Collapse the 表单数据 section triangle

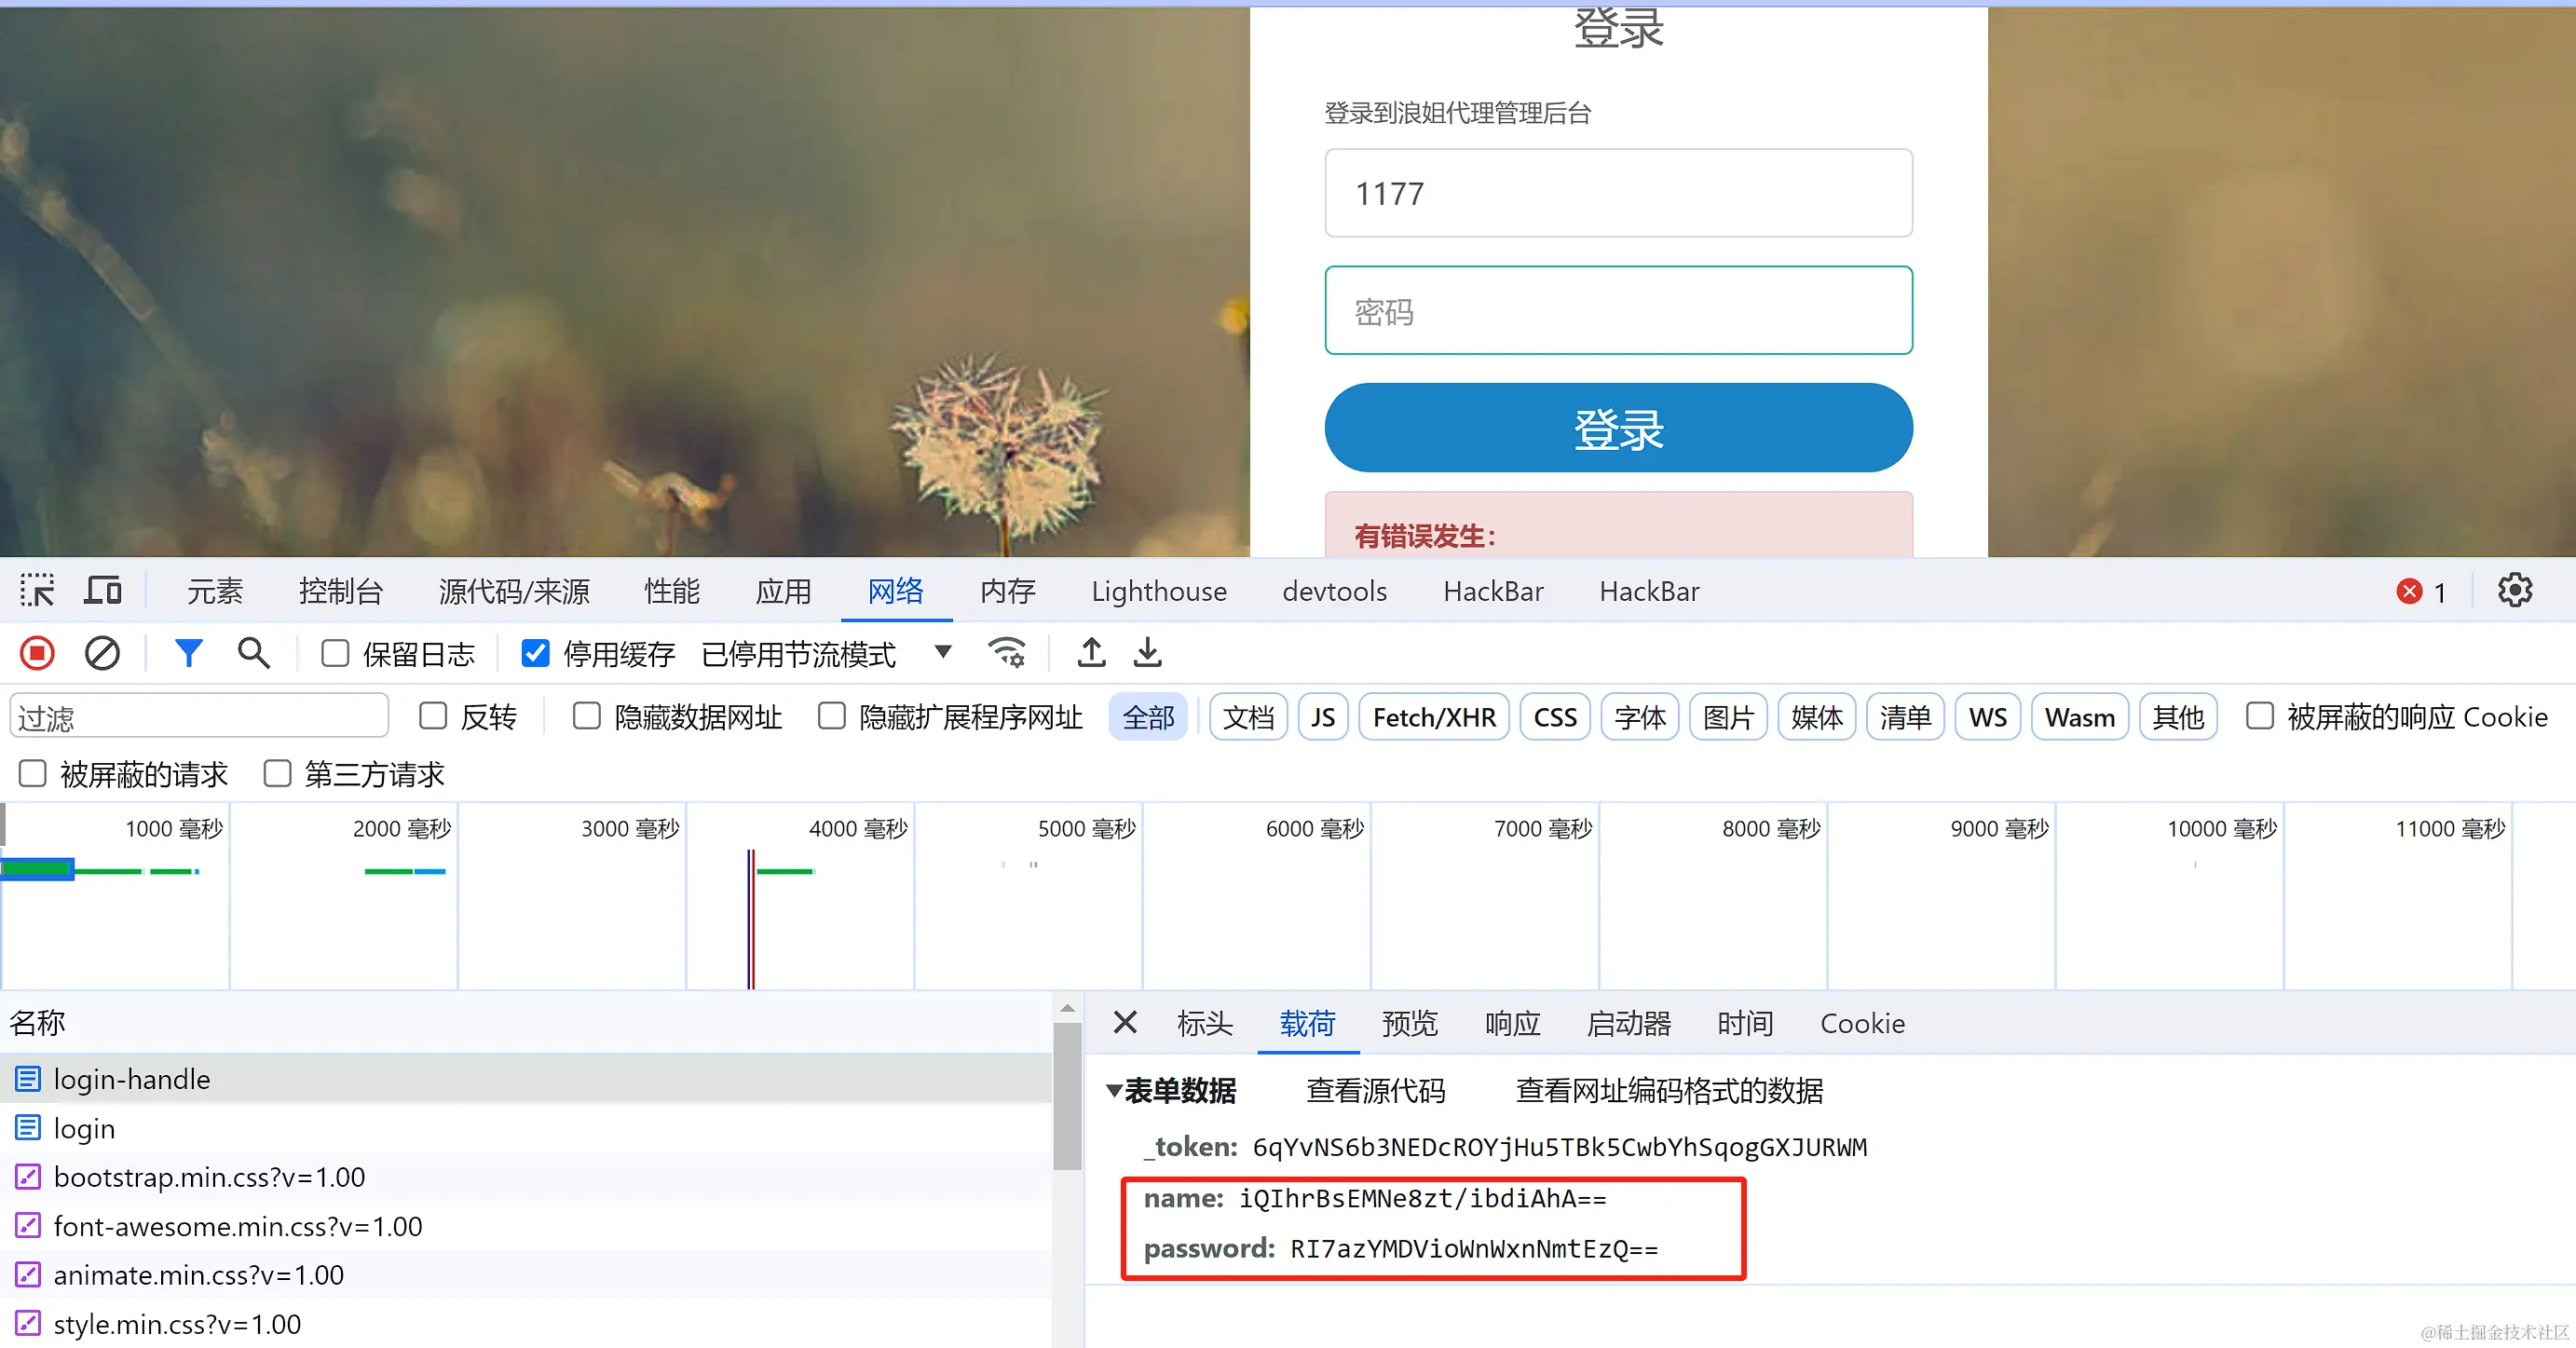[1114, 1090]
